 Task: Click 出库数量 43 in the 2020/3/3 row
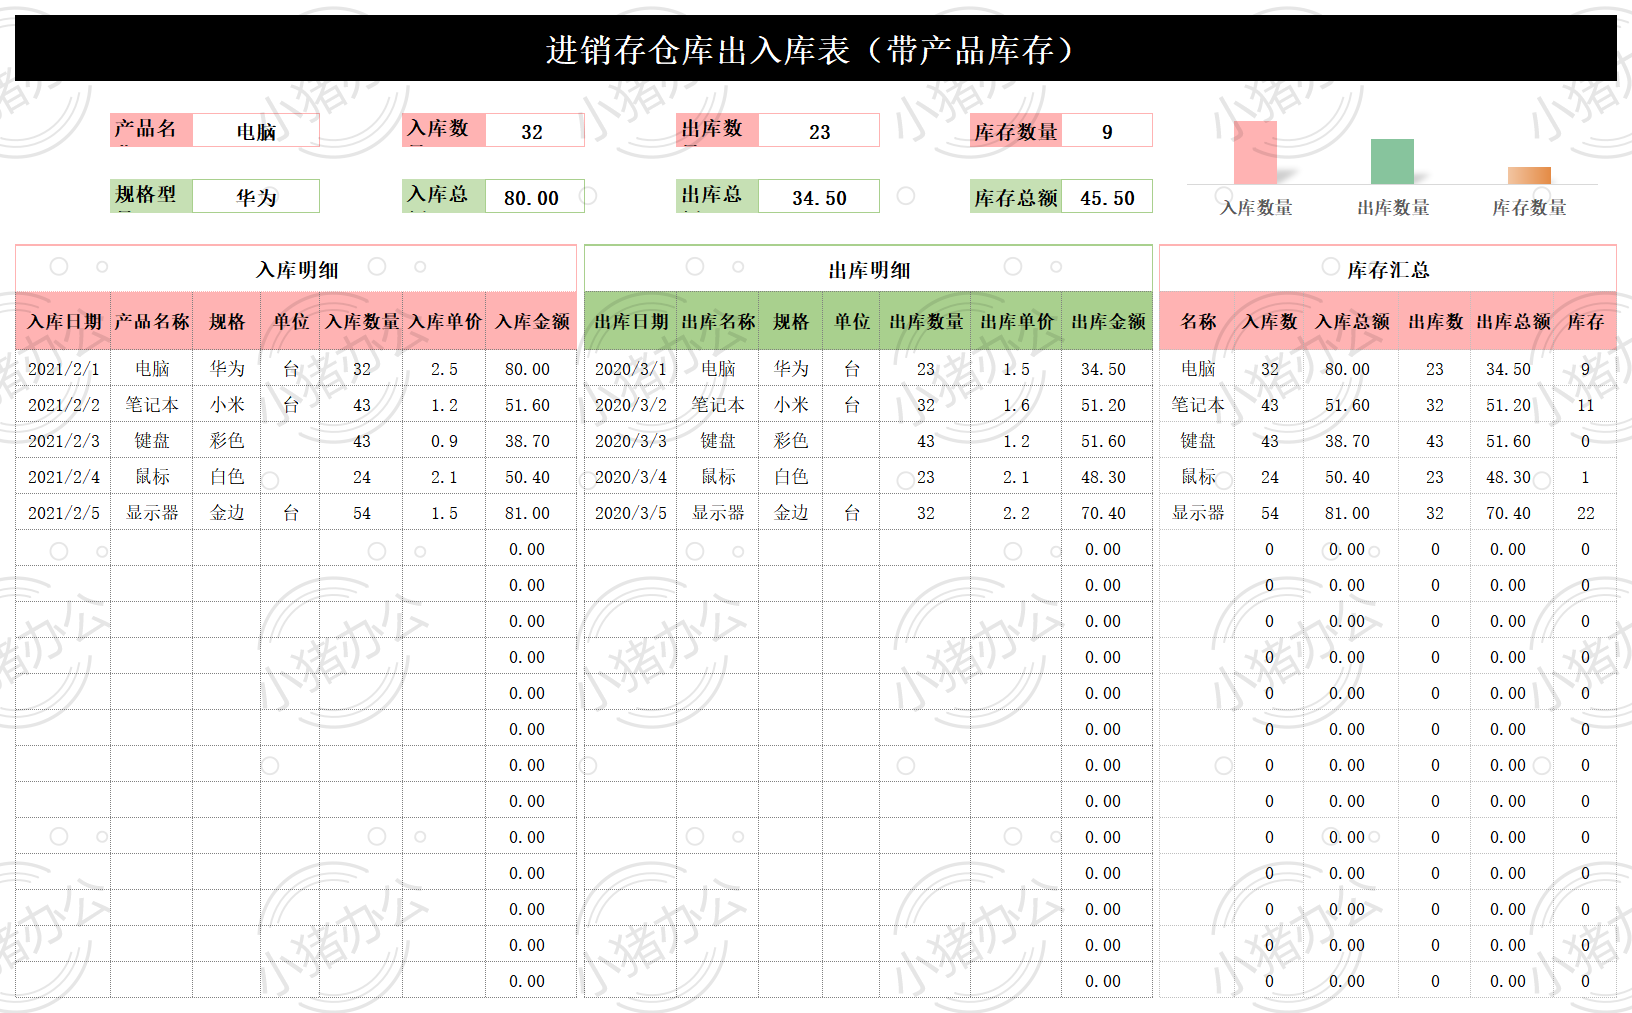pos(926,441)
